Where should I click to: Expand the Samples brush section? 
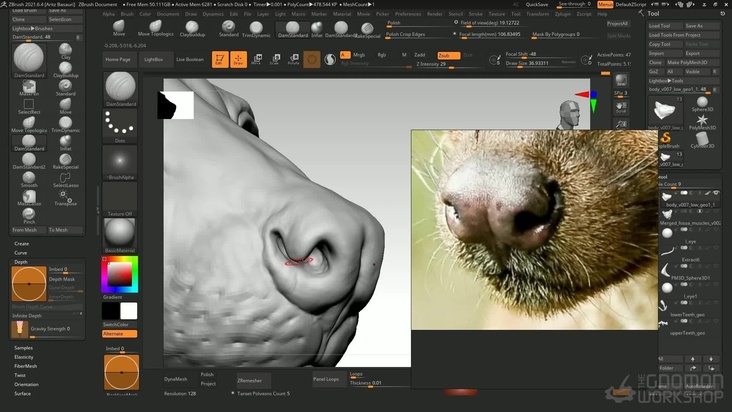(x=22, y=348)
